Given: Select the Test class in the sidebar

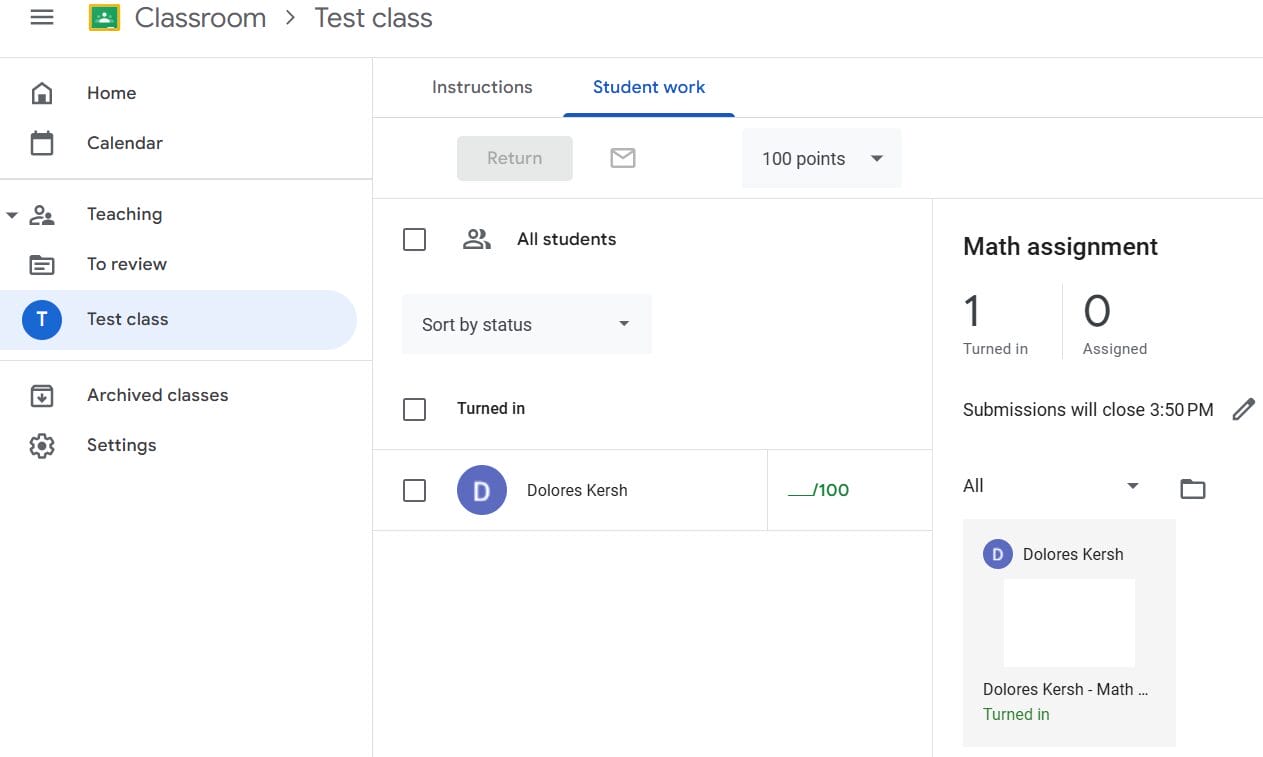Looking at the screenshot, I should 127,318.
